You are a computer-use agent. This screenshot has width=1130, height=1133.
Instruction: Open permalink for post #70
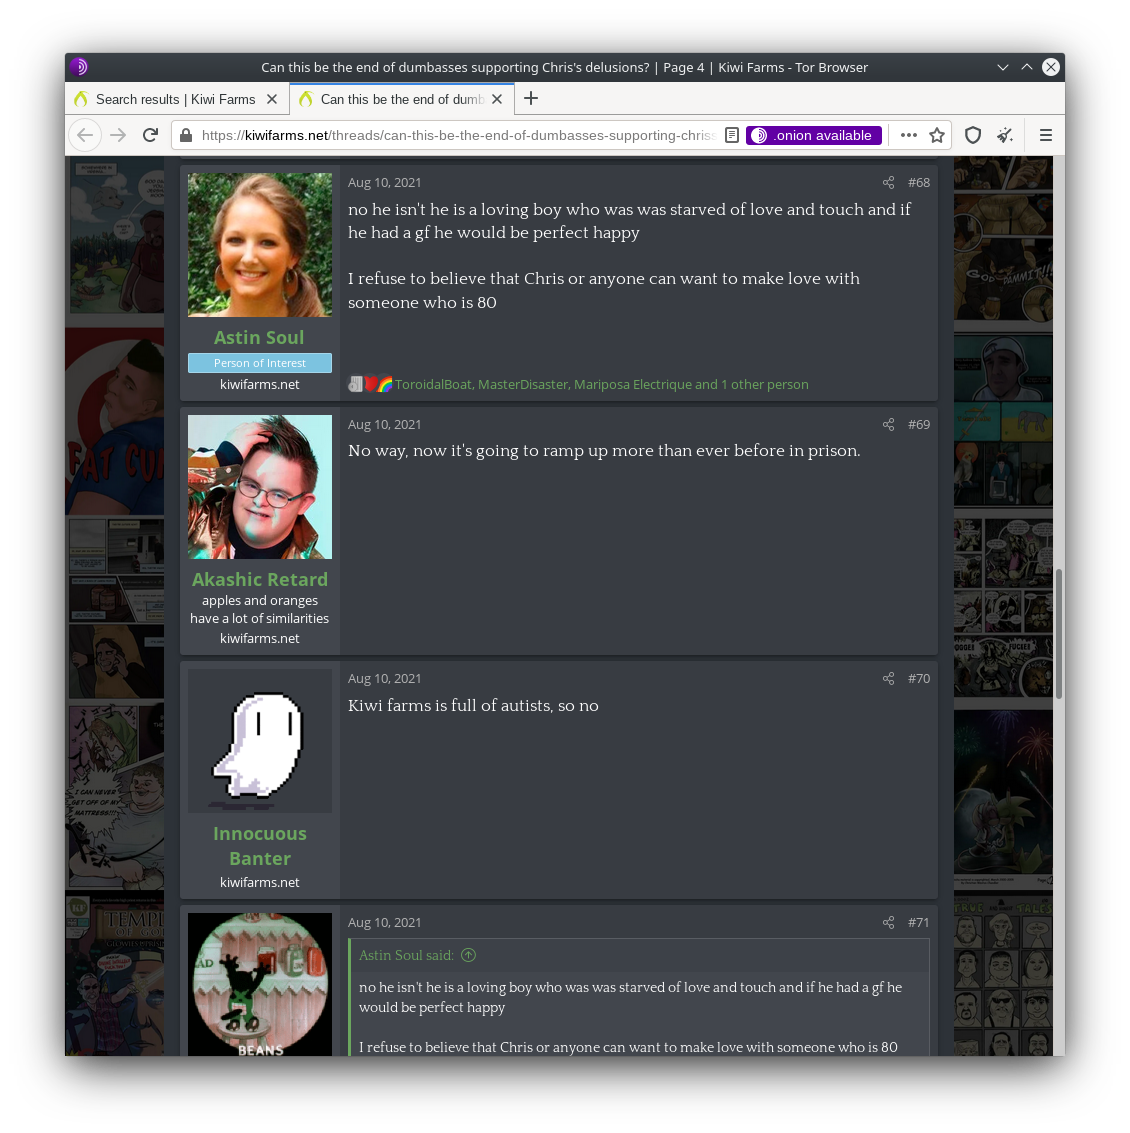pyautogui.click(x=919, y=678)
